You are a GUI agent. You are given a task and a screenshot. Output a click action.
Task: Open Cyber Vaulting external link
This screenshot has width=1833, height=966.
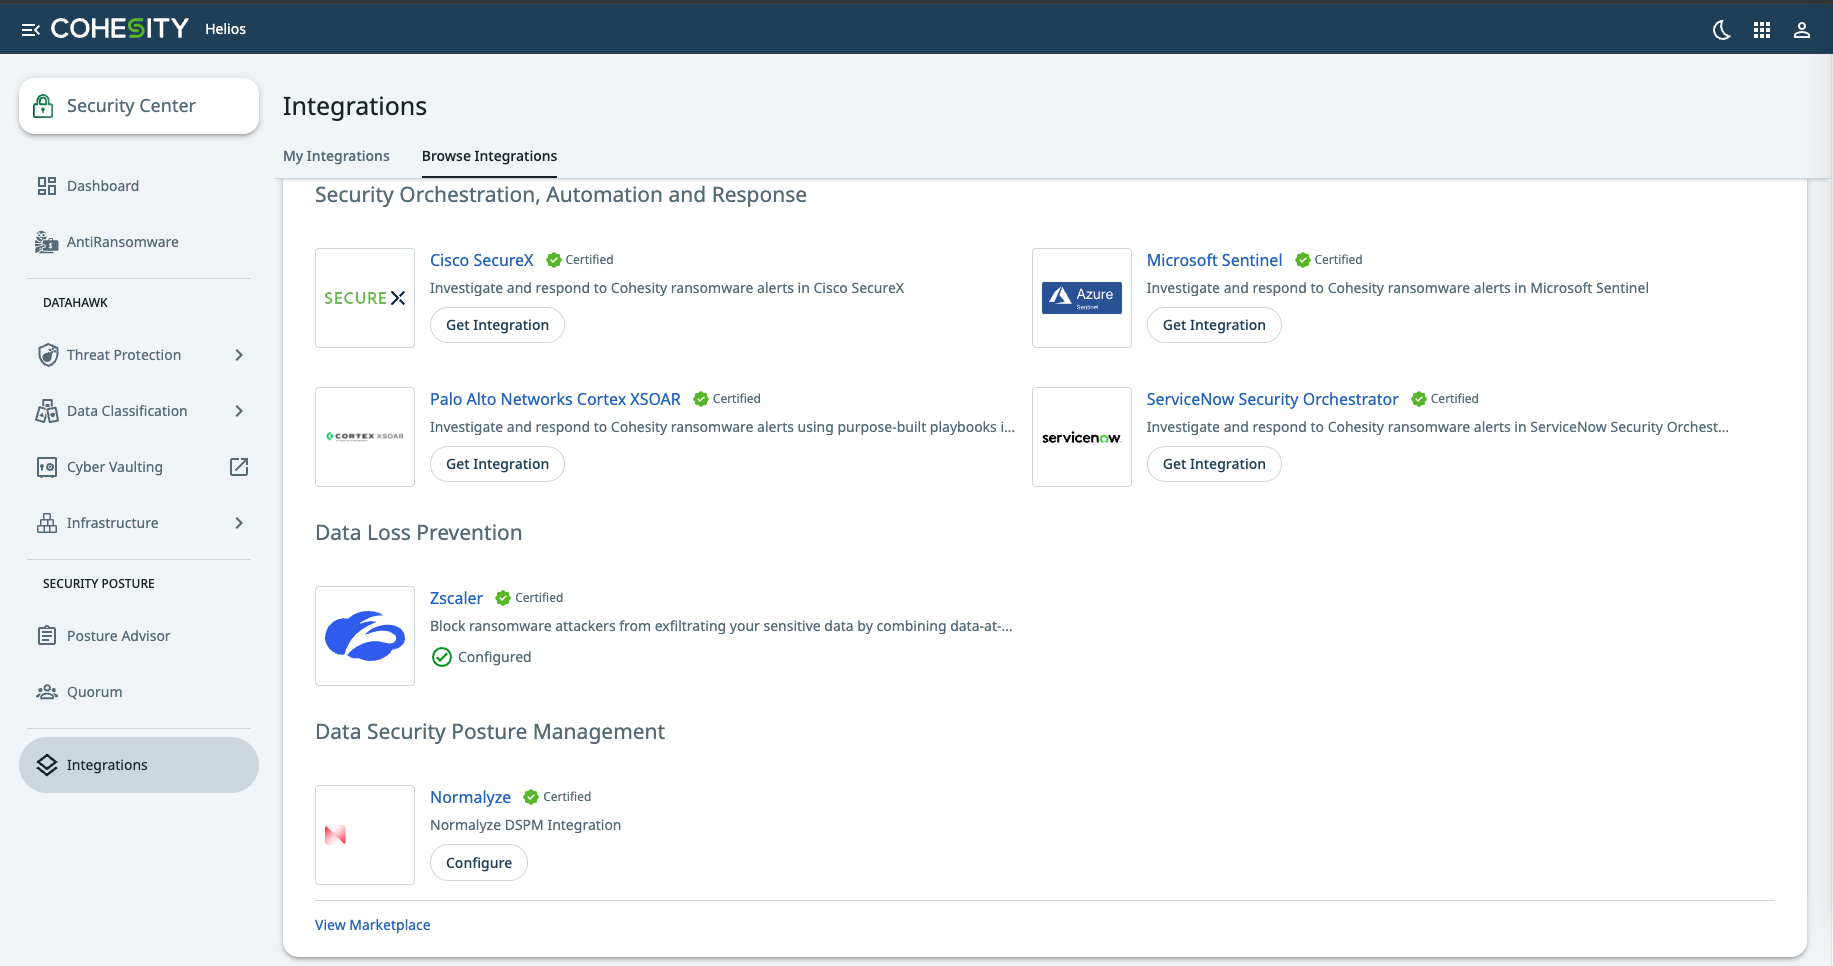239,467
